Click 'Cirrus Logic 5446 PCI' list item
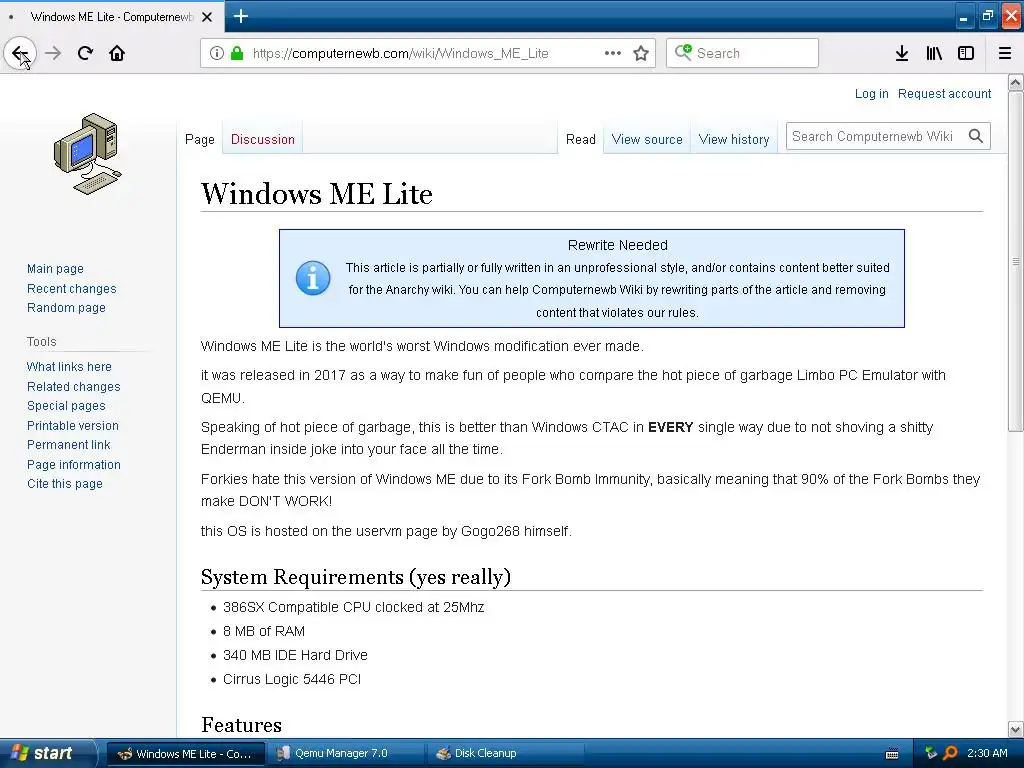 [292, 679]
